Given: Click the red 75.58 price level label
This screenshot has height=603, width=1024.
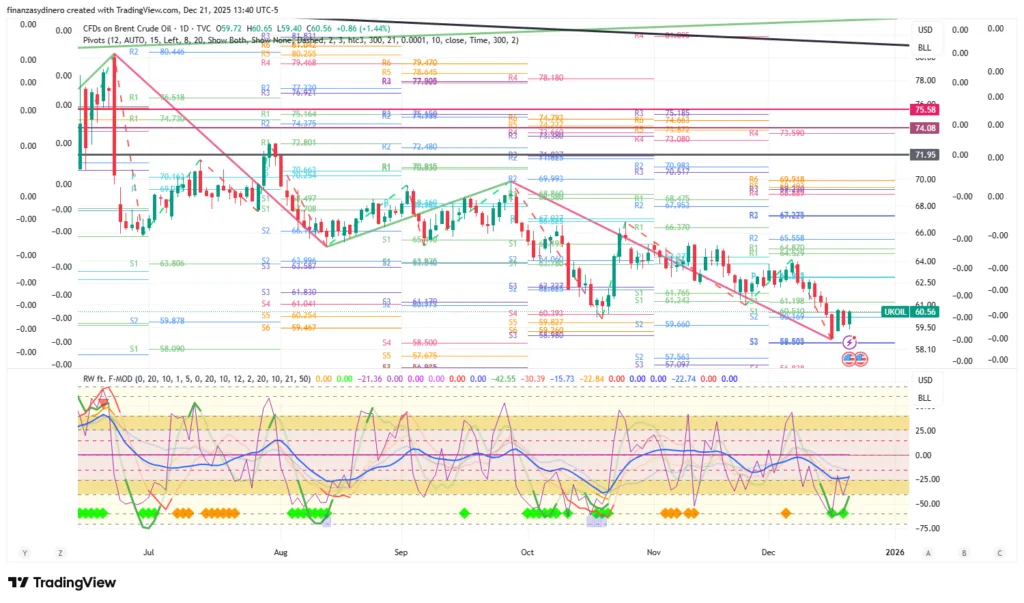Looking at the screenshot, I should pos(923,109).
